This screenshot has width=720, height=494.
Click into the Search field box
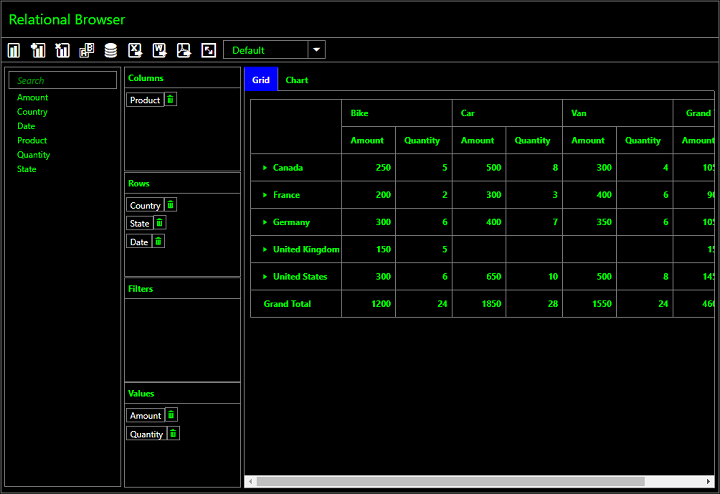pyautogui.click(x=65, y=80)
